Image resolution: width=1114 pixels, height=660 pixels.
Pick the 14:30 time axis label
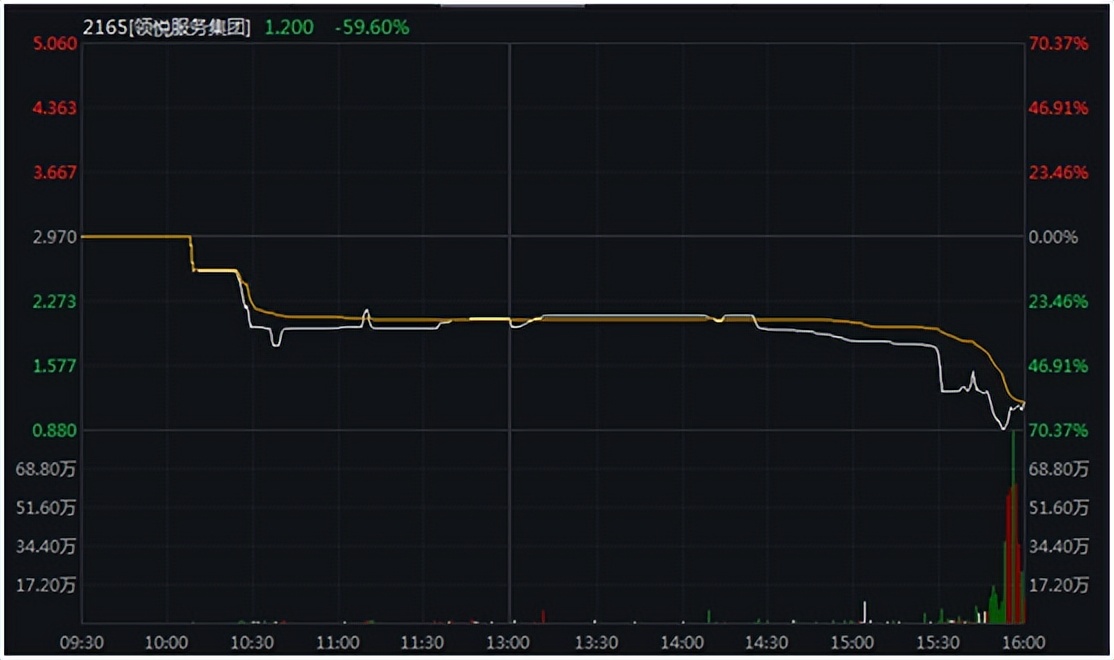click(x=766, y=641)
